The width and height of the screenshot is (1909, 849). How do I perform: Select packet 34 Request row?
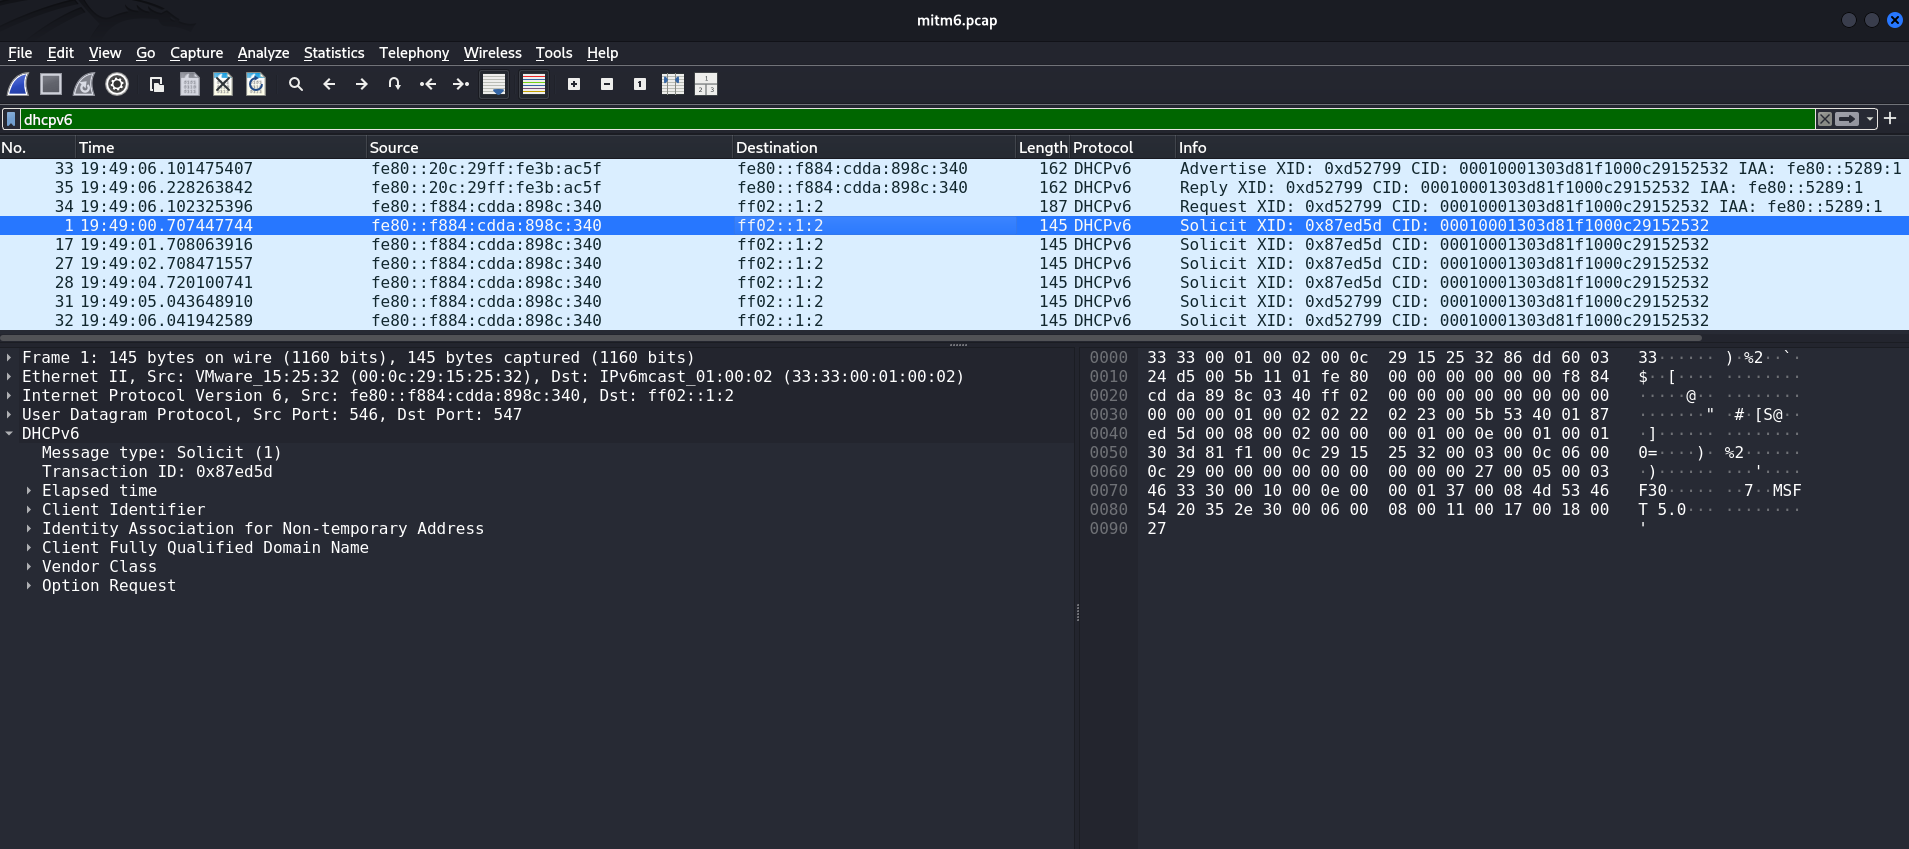click(954, 207)
